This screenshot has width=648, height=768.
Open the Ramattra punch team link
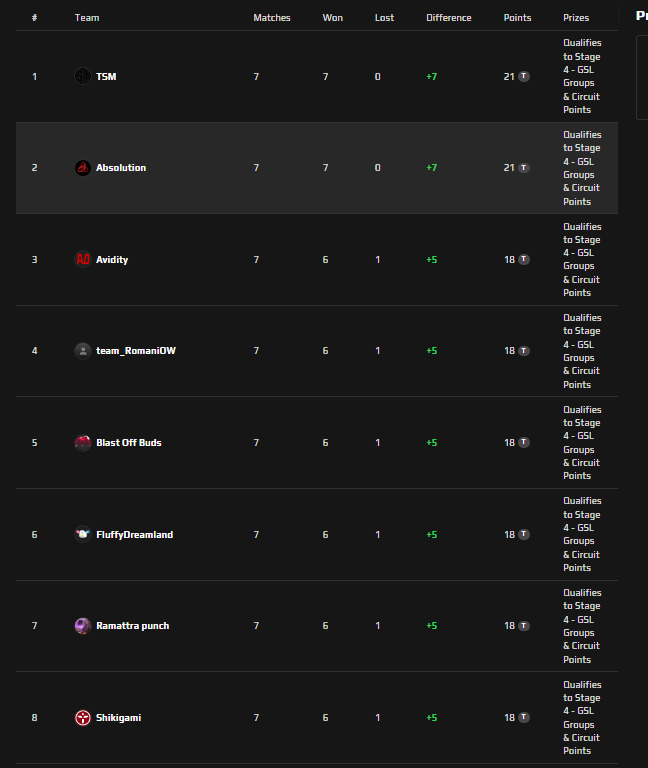pyautogui.click(x=132, y=626)
